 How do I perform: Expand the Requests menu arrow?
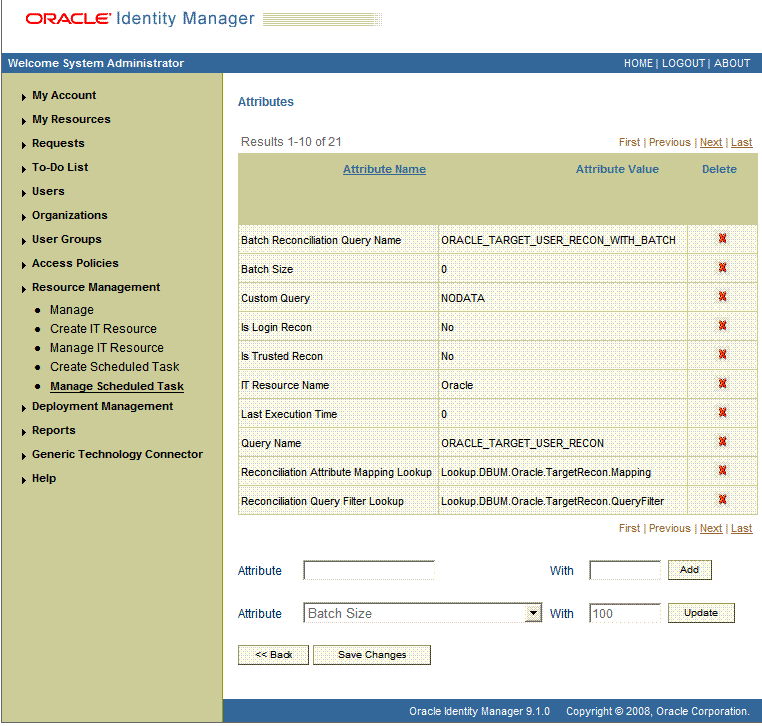(23, 145)
